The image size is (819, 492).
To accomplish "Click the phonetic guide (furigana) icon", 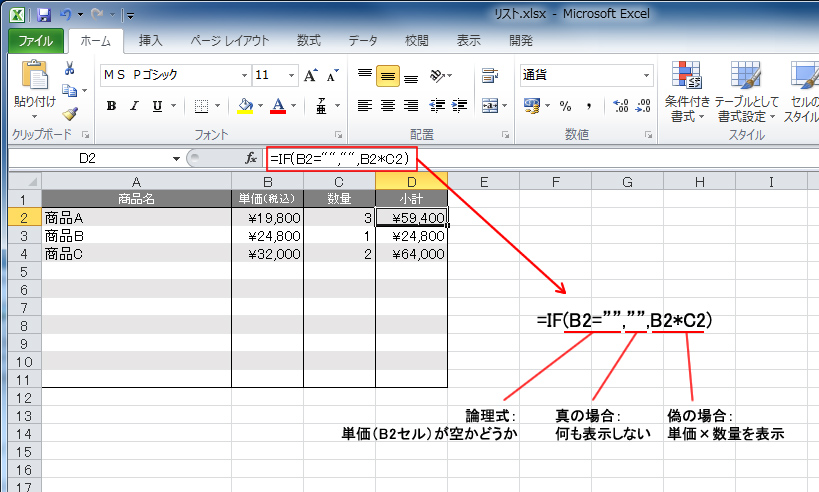I will tap(321, 106).
